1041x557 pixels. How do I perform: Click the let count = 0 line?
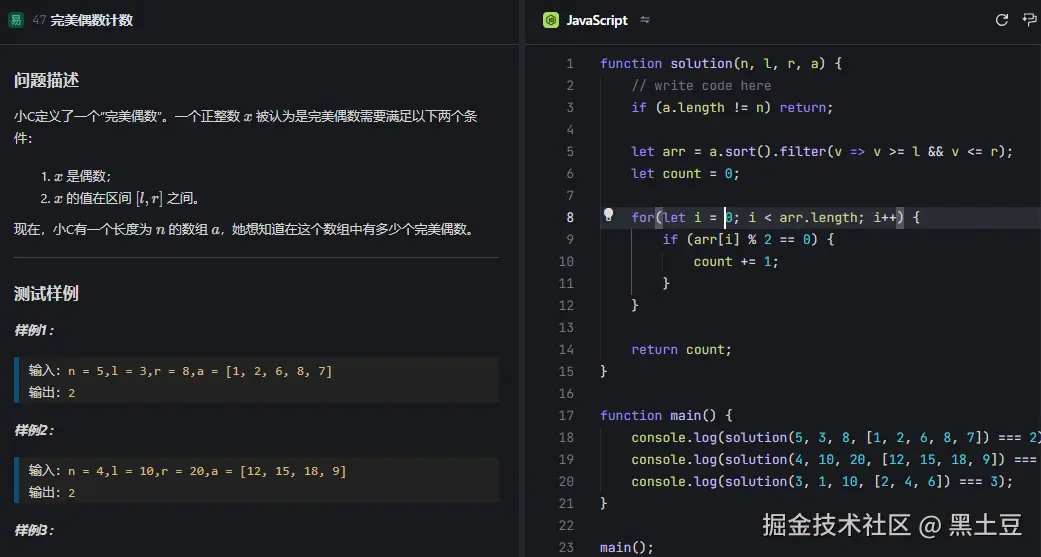tap(685, 173)
